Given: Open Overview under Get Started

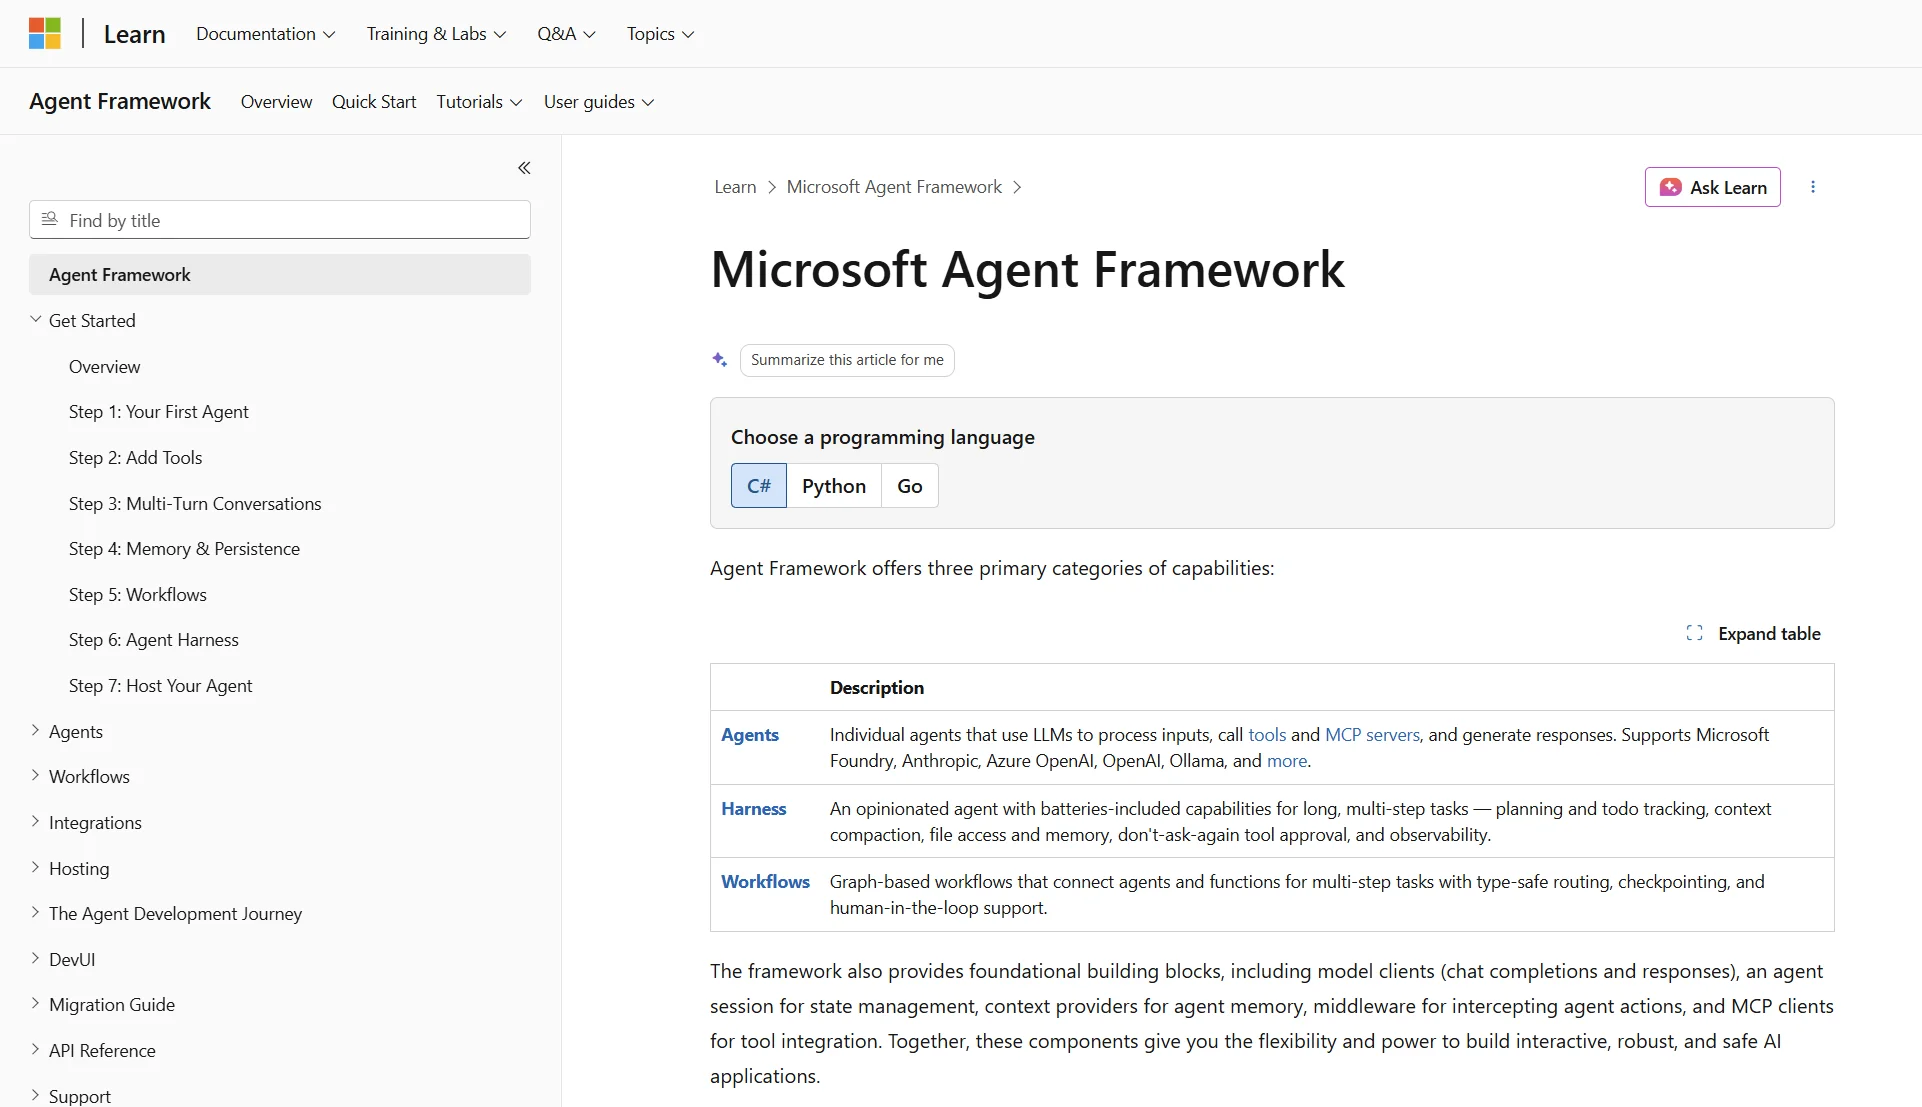Looking at the screenshot, I should (x=105, y=367).
